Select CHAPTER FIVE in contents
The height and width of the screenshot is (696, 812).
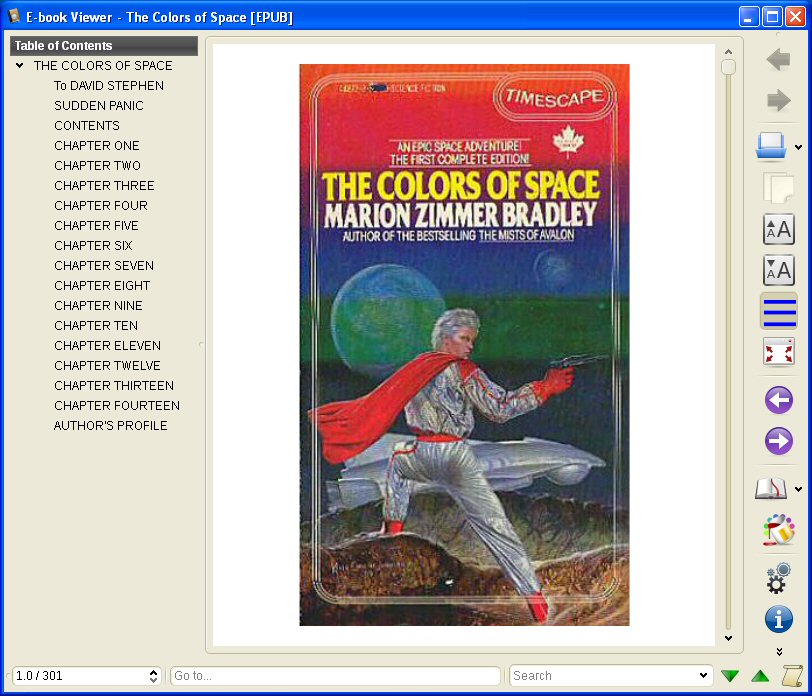pyautogui.click(x=96, y=226)
